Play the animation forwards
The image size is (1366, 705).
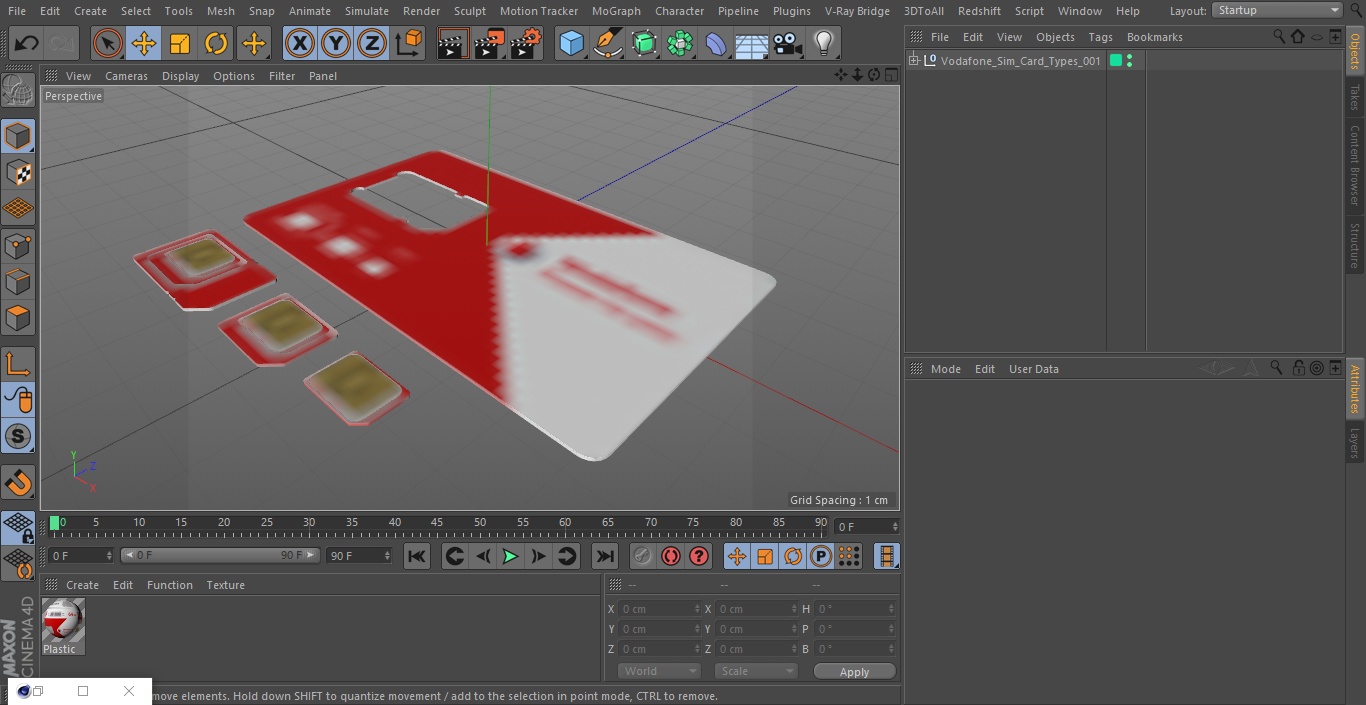click(x=510, y=556)
